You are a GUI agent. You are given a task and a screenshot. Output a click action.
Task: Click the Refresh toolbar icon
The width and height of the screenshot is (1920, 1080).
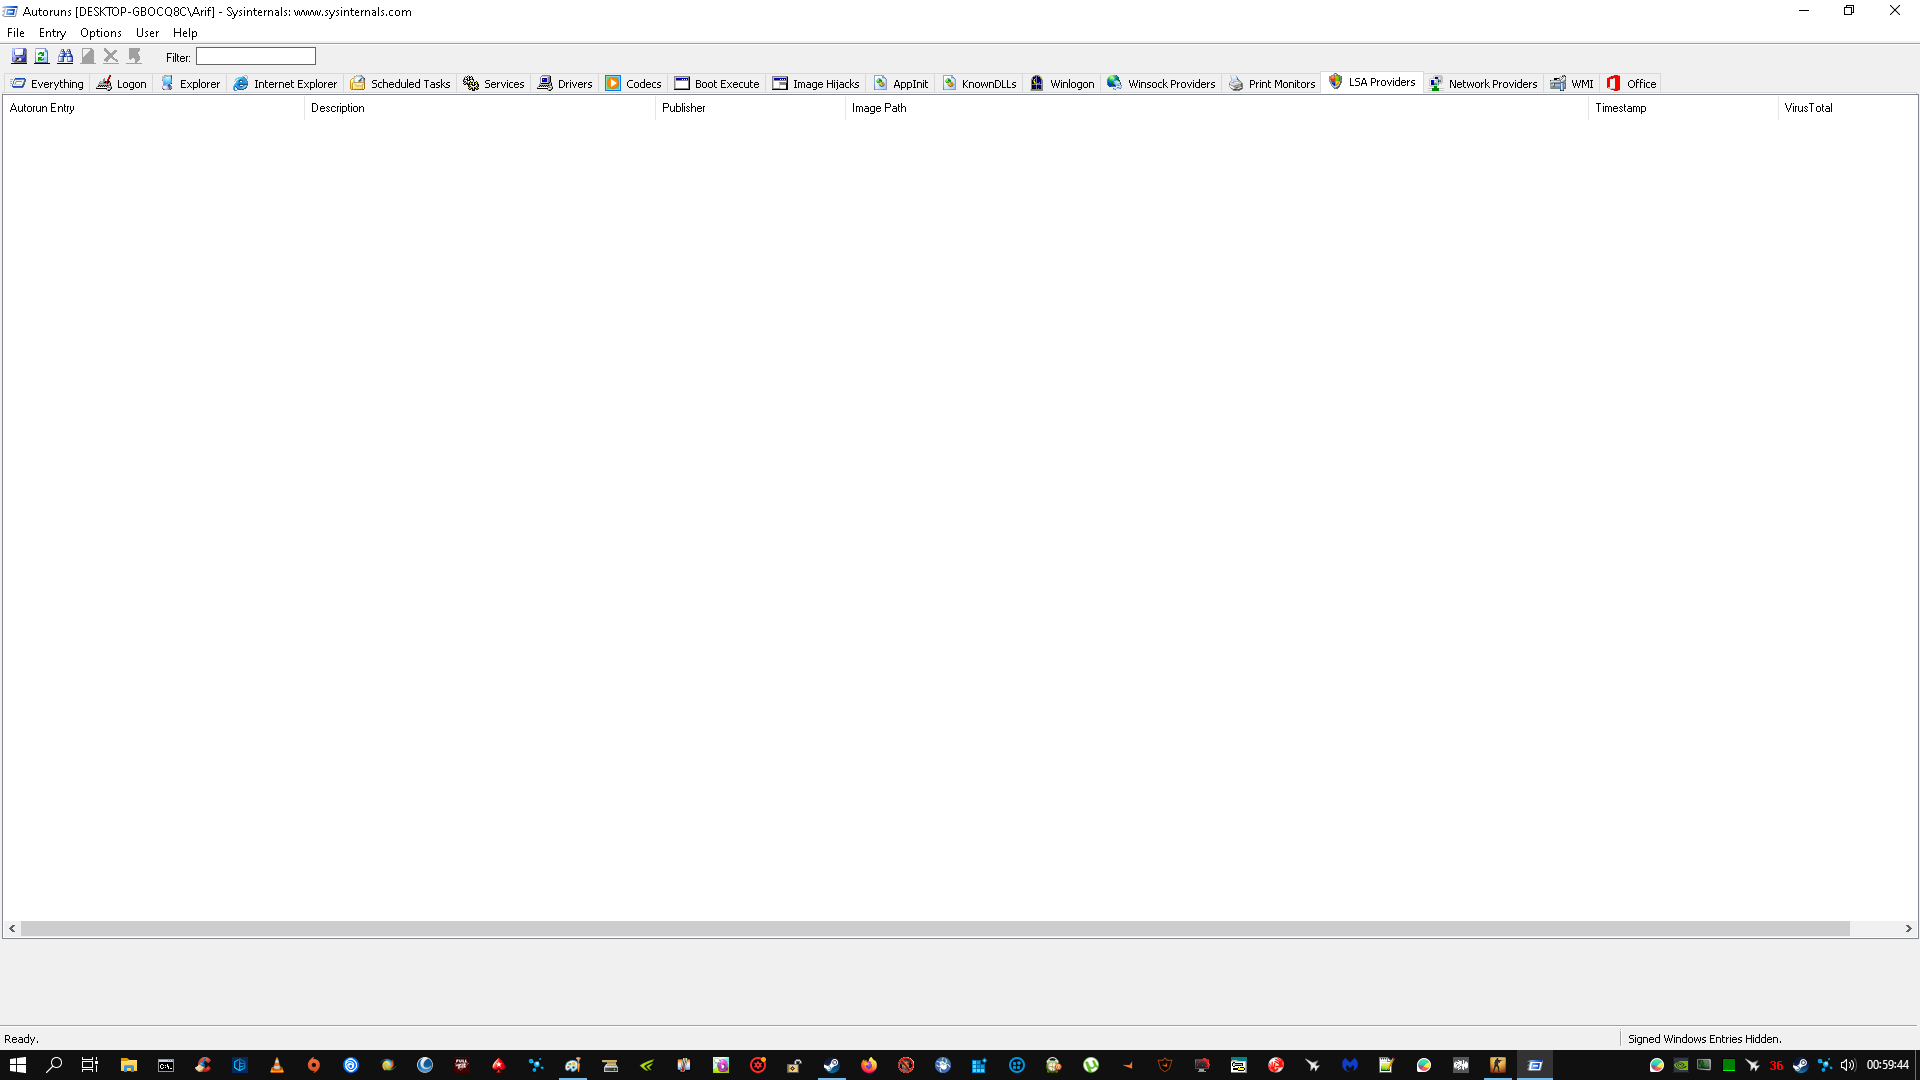(x=42, y=56)
